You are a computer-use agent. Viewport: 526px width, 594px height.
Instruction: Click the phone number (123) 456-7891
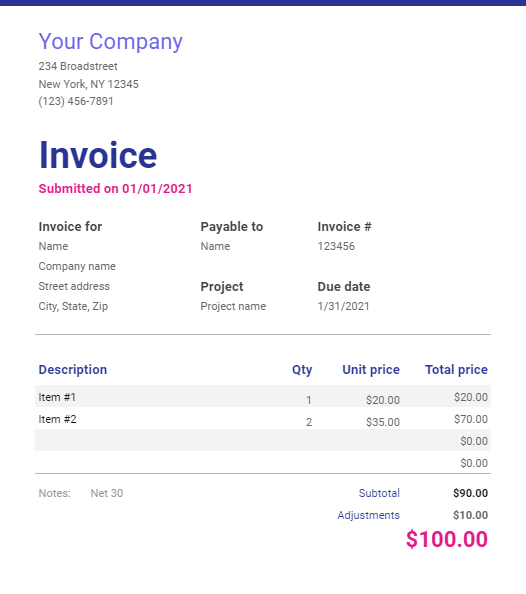pyautogui.click(x=76, y=101)
